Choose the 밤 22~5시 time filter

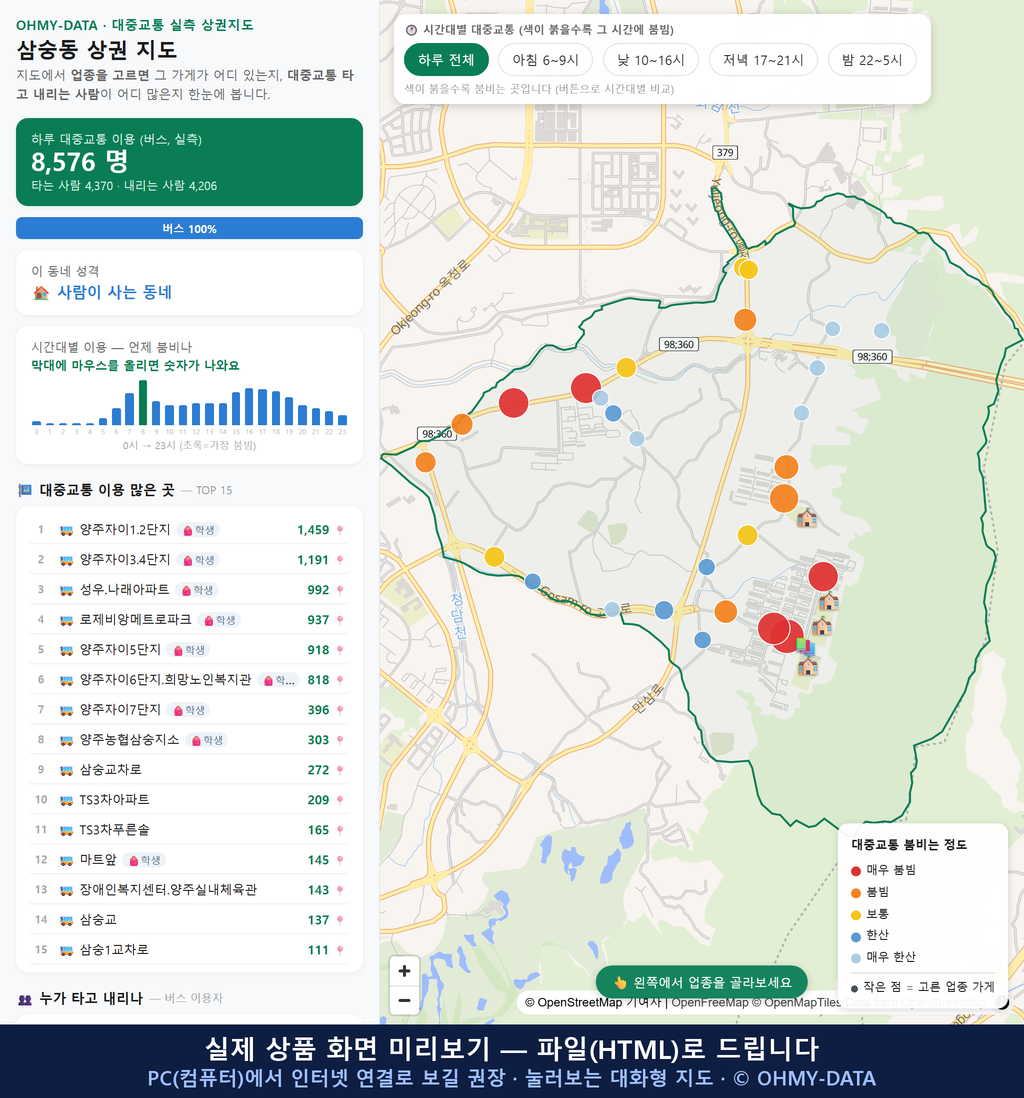872,60
